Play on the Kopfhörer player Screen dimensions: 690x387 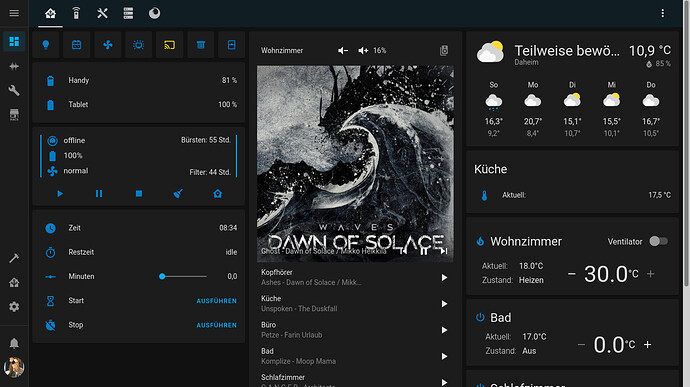pos(444,277)
